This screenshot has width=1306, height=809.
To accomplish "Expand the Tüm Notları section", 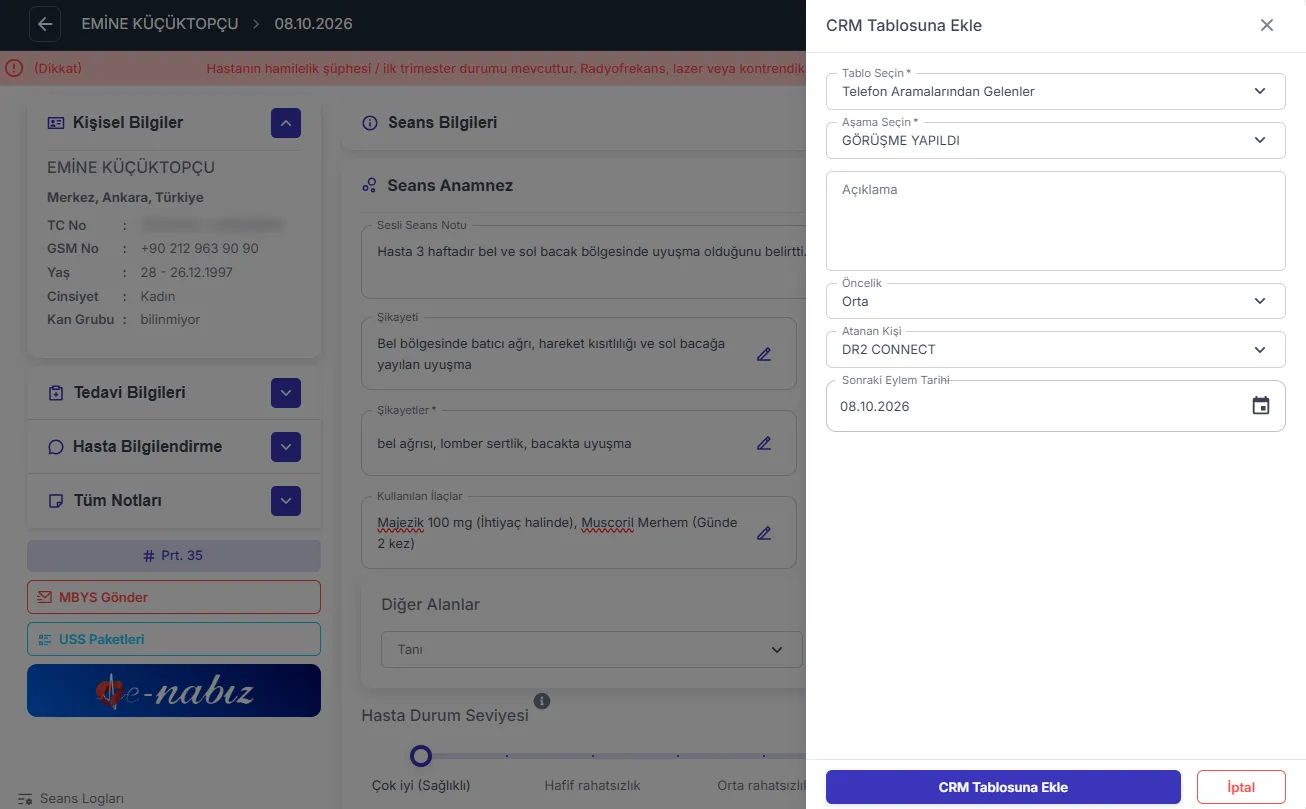I will (x=286, y=501).
